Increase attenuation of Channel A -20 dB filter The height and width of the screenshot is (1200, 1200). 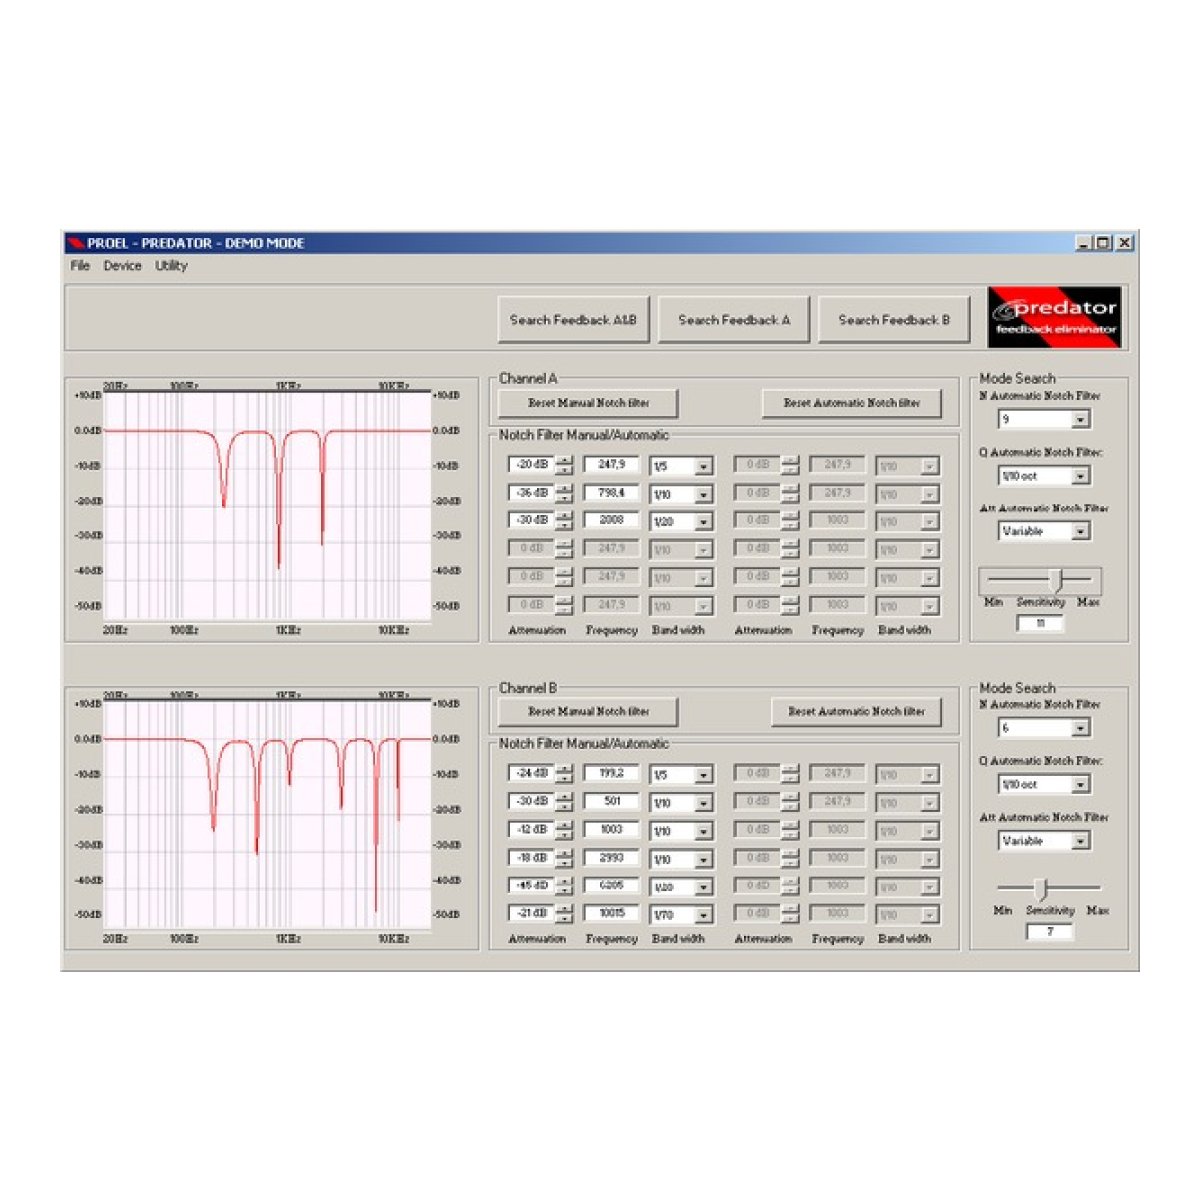pos(565,460)
